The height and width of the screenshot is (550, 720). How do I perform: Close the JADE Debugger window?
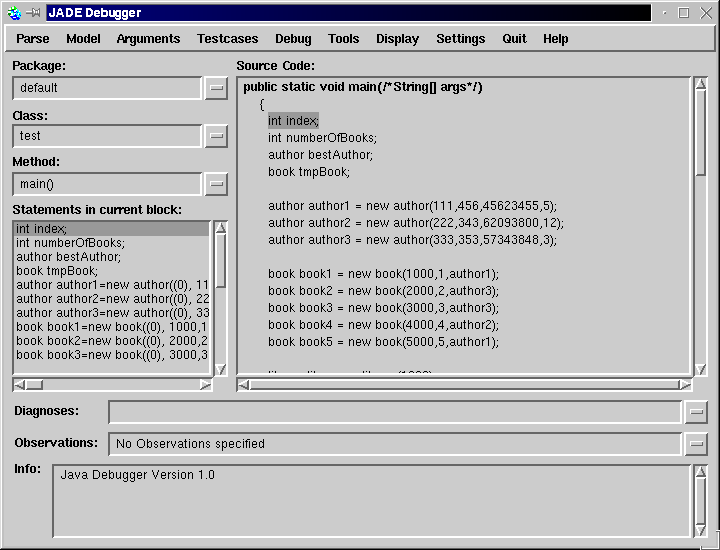[x=706, y=13]
